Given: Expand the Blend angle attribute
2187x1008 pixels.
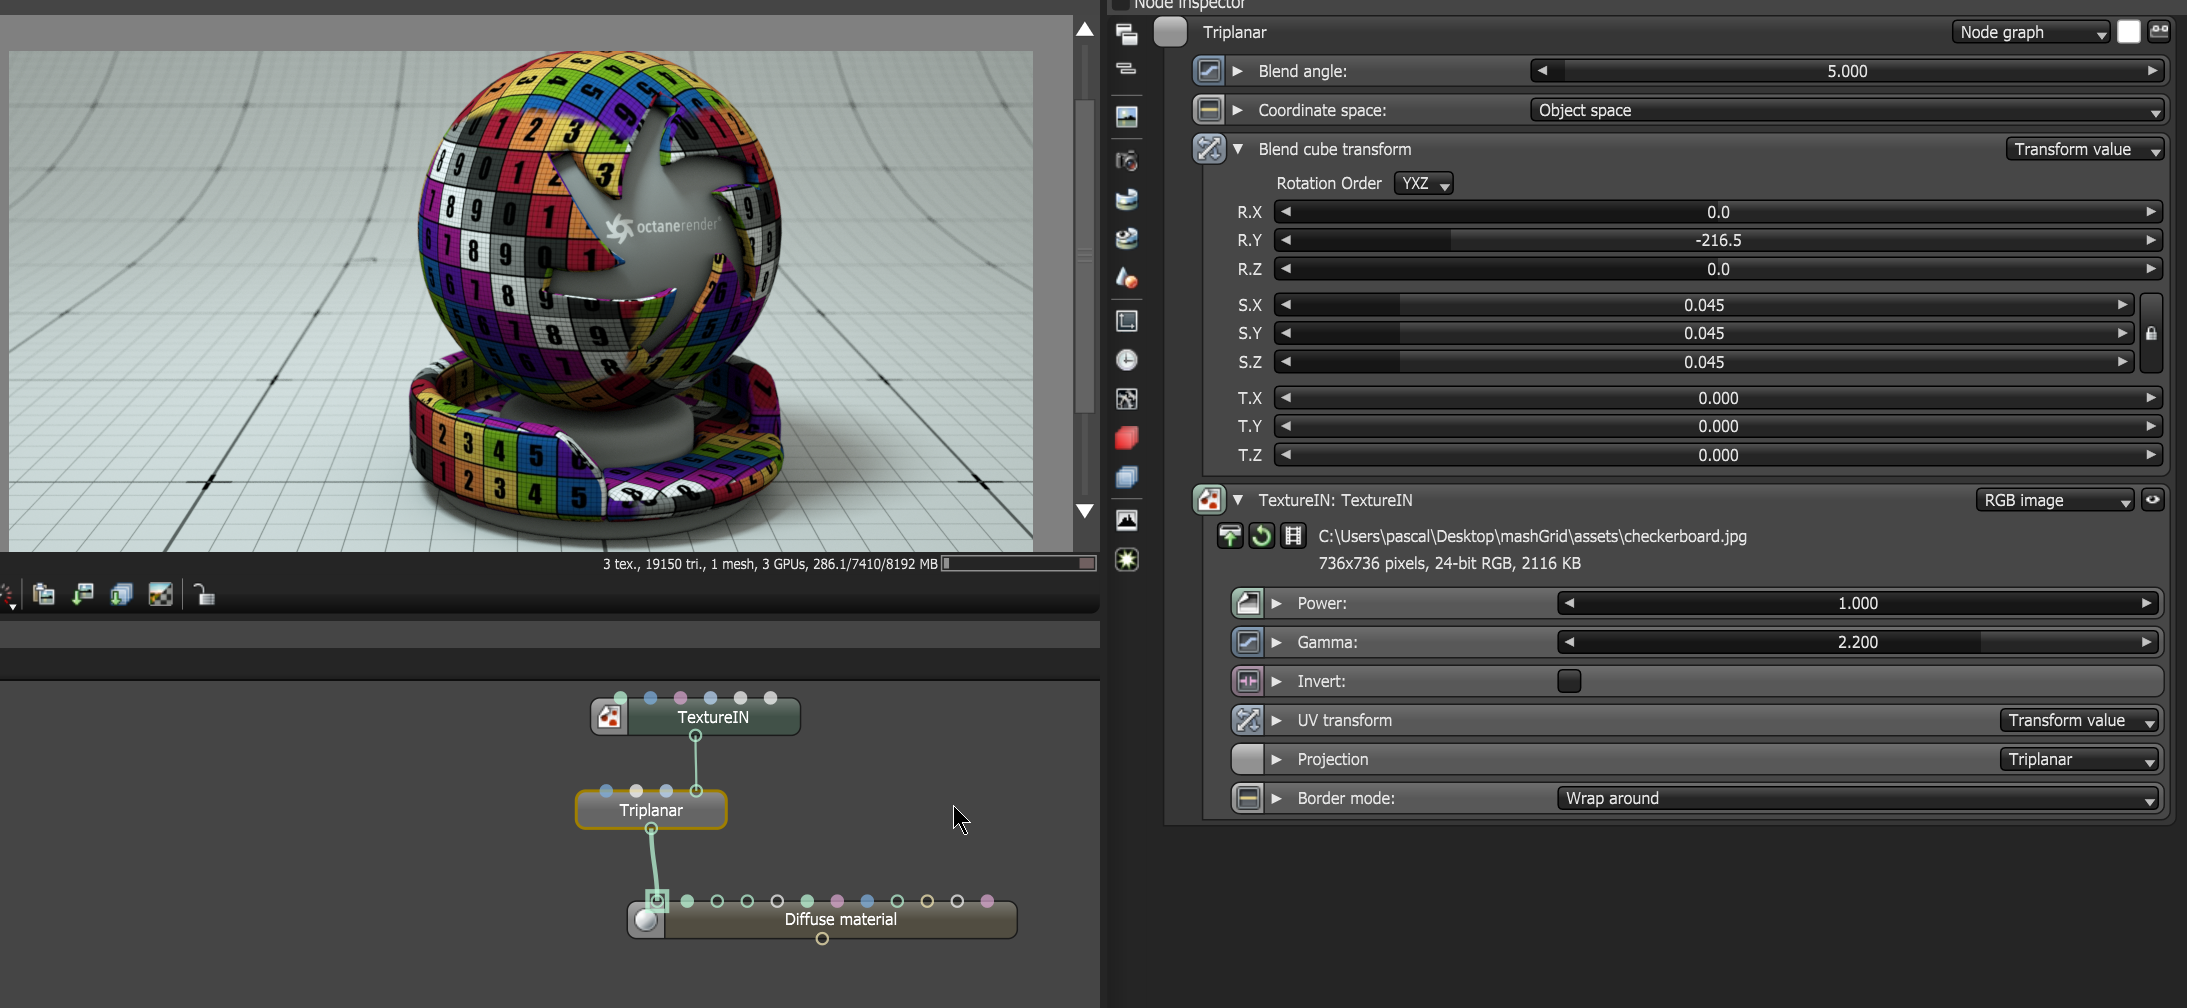Looking at the screenshot, I should [1238, 71].
